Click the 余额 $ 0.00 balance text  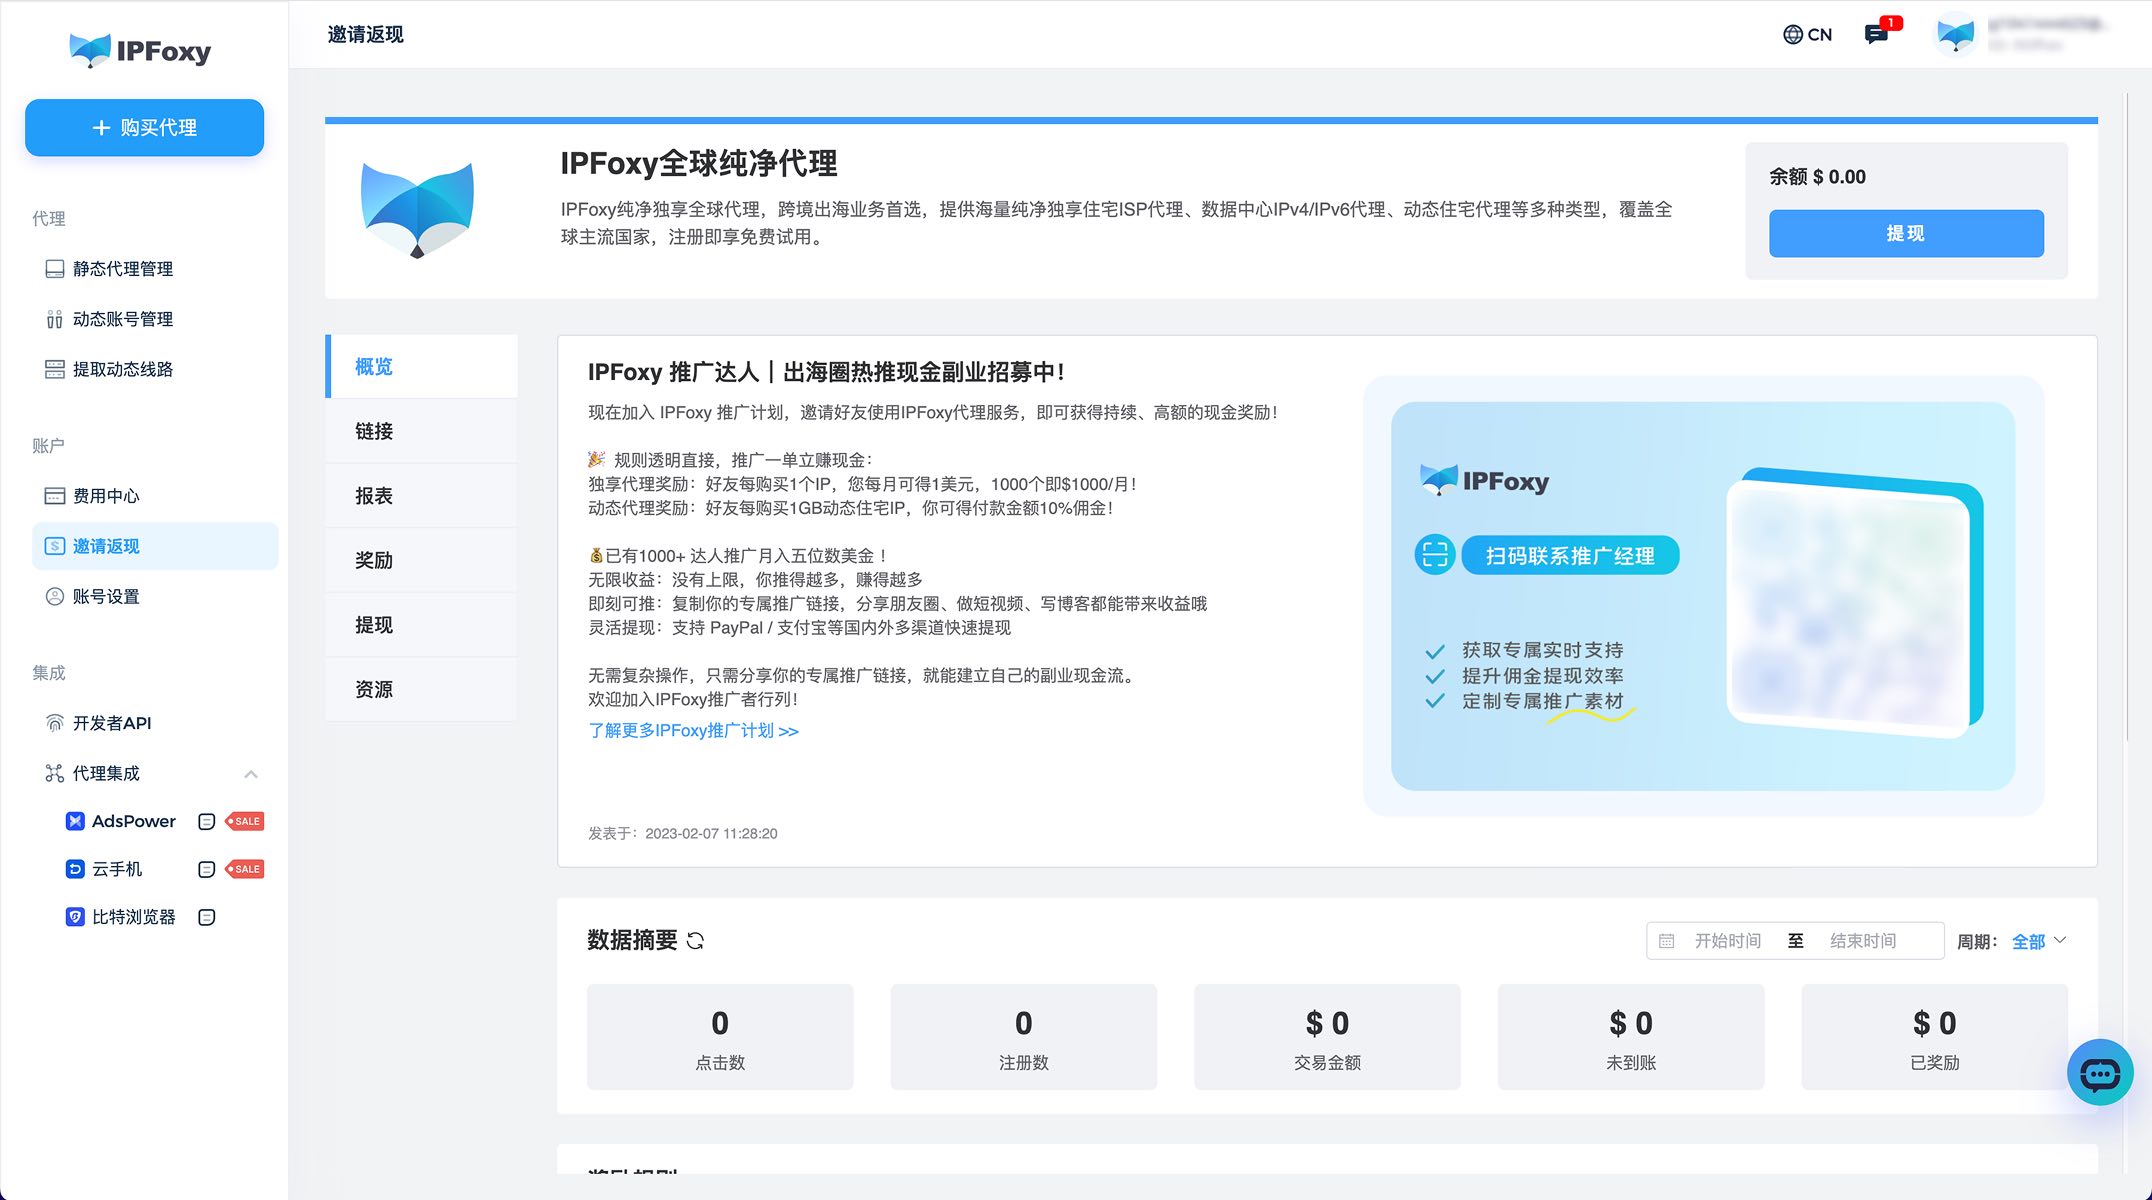coord(1817,177)
